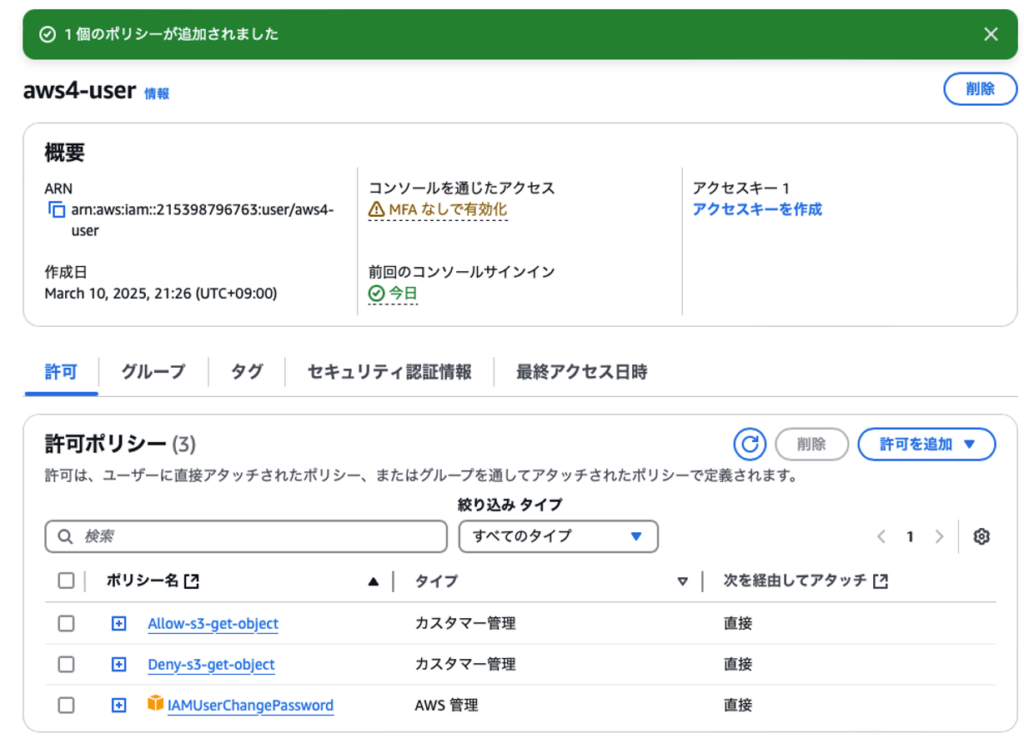1024x744 pixels.
Task: Switch to the 許可 tab
Action: click(61, 372)
